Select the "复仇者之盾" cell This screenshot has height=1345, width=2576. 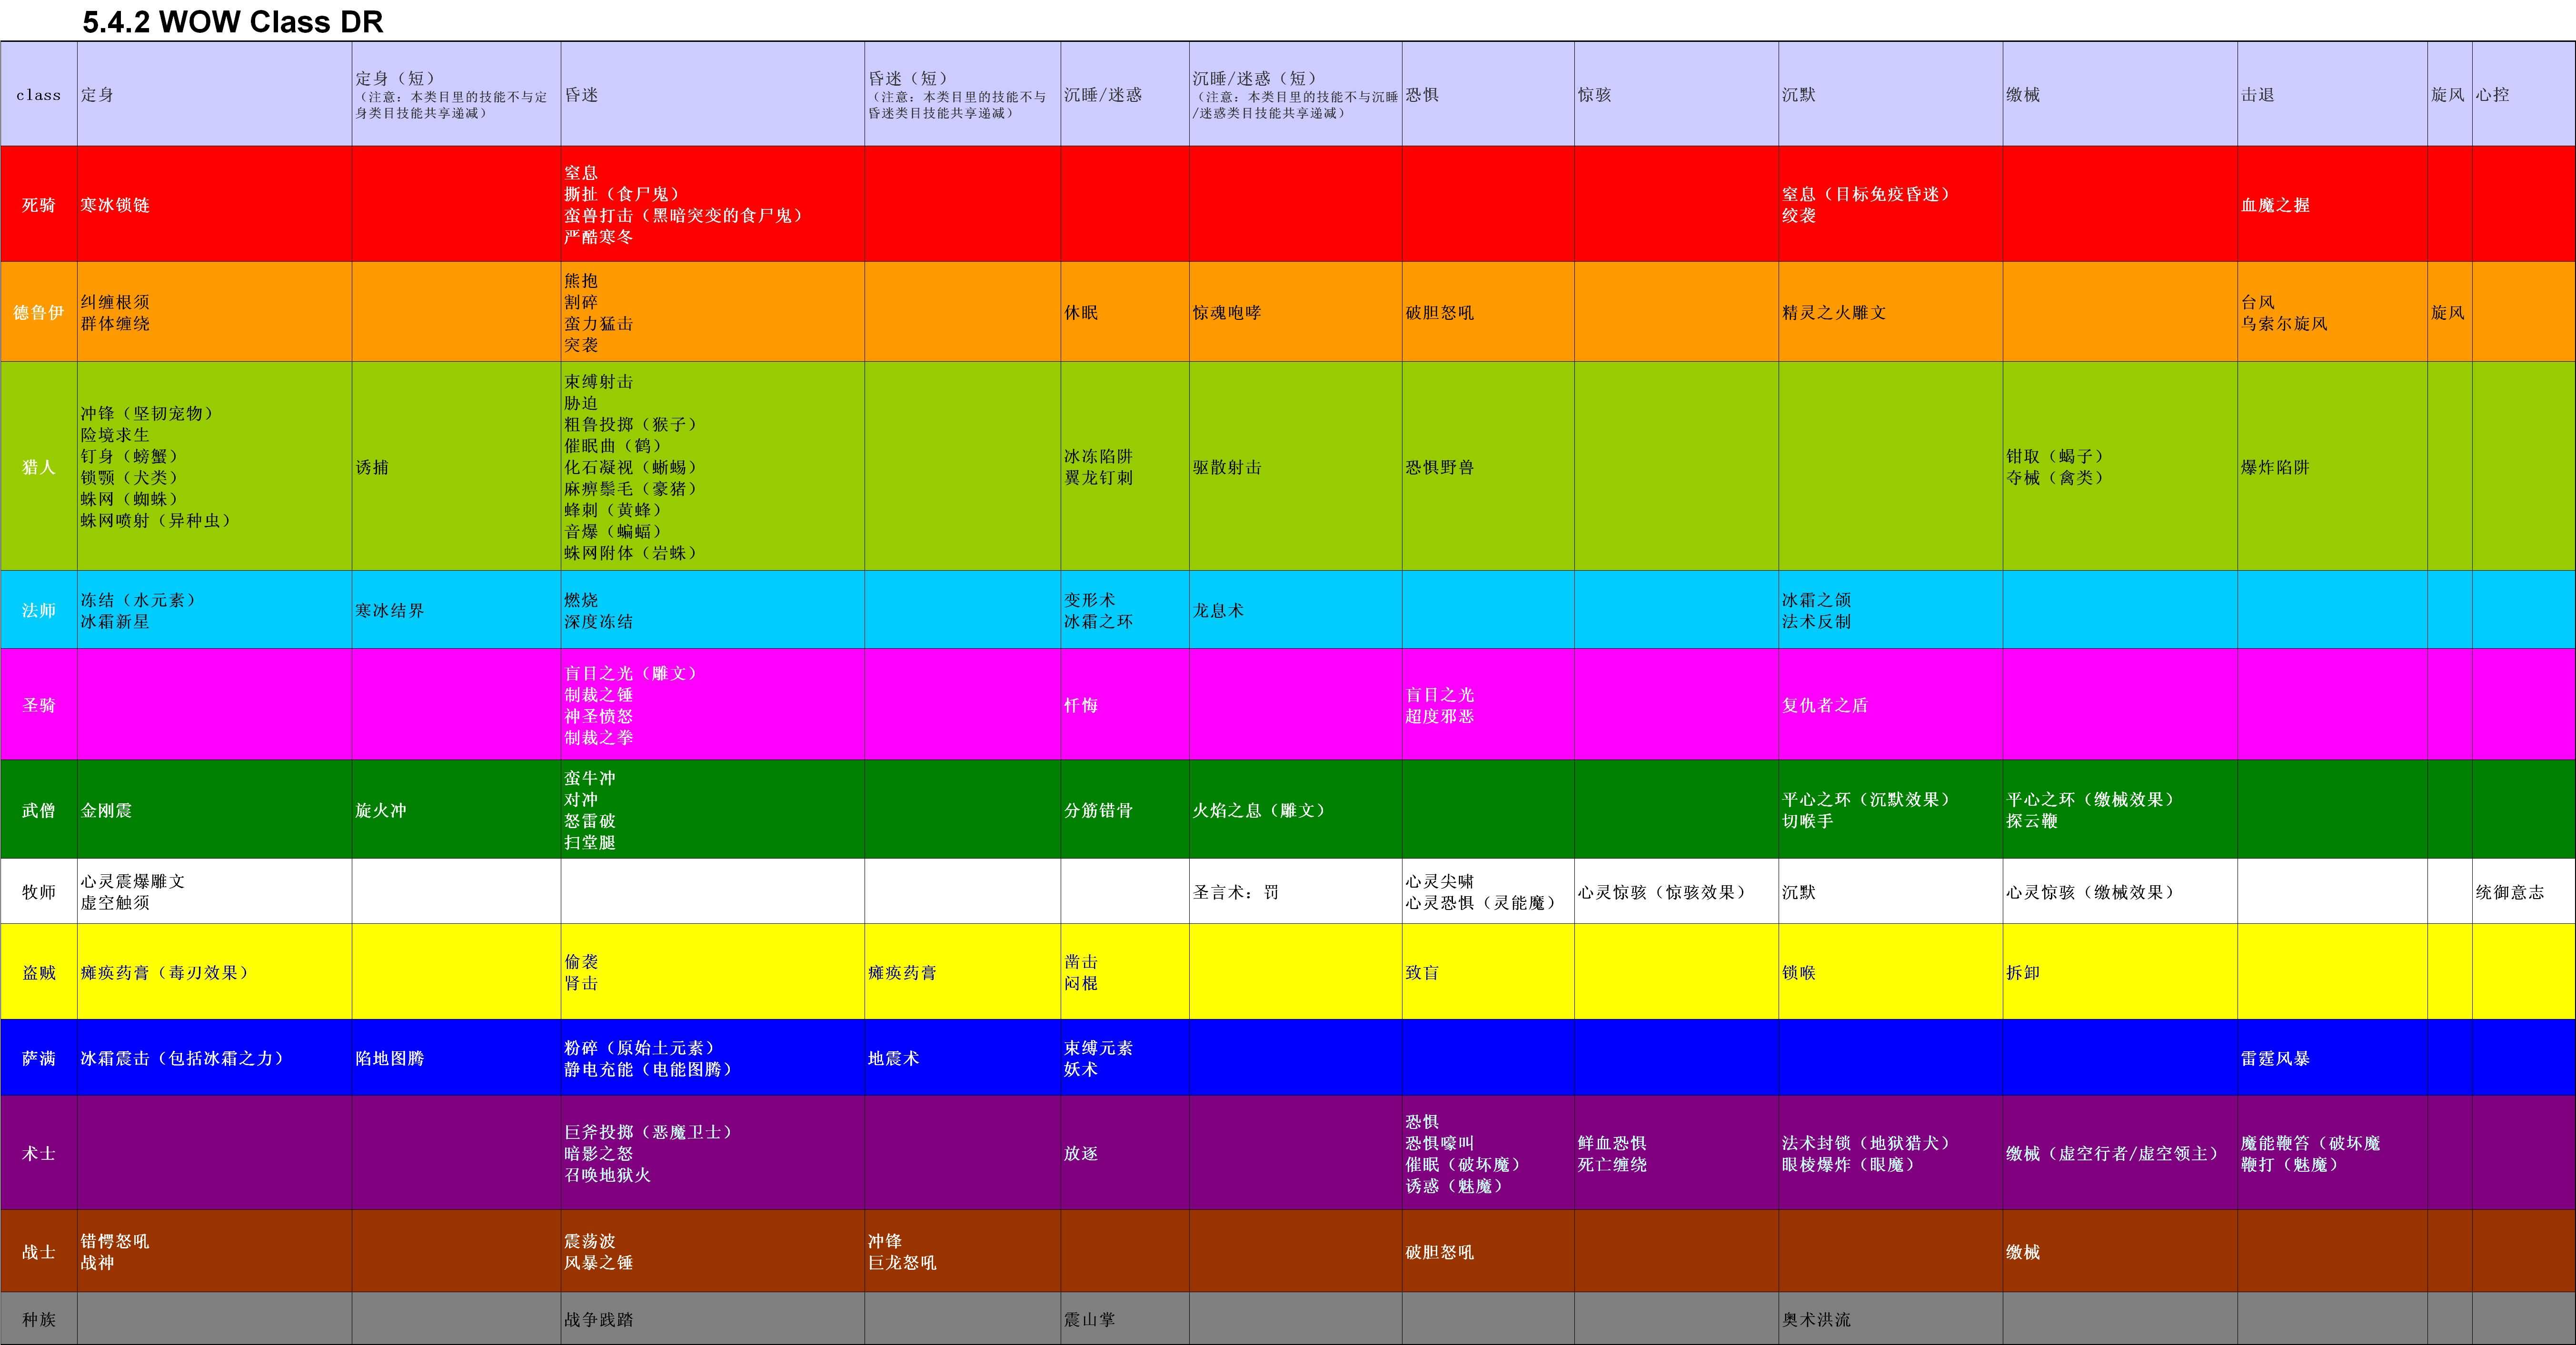[1891, 704]
